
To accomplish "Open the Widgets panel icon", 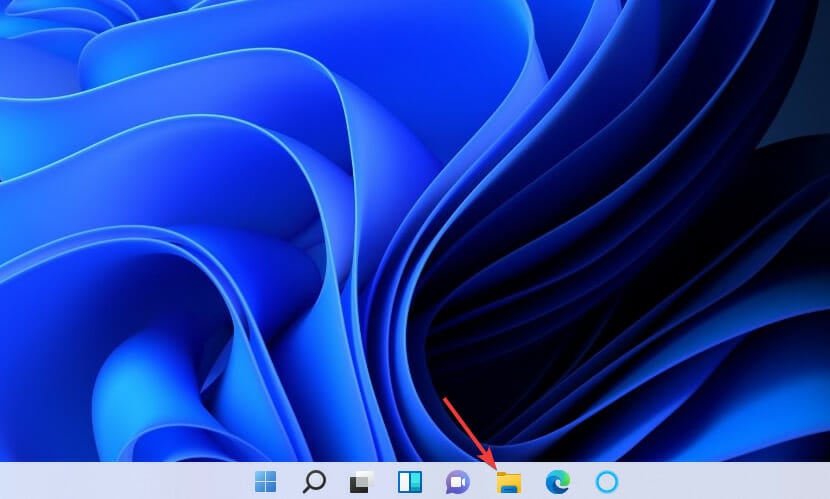I will click(410, 482).
